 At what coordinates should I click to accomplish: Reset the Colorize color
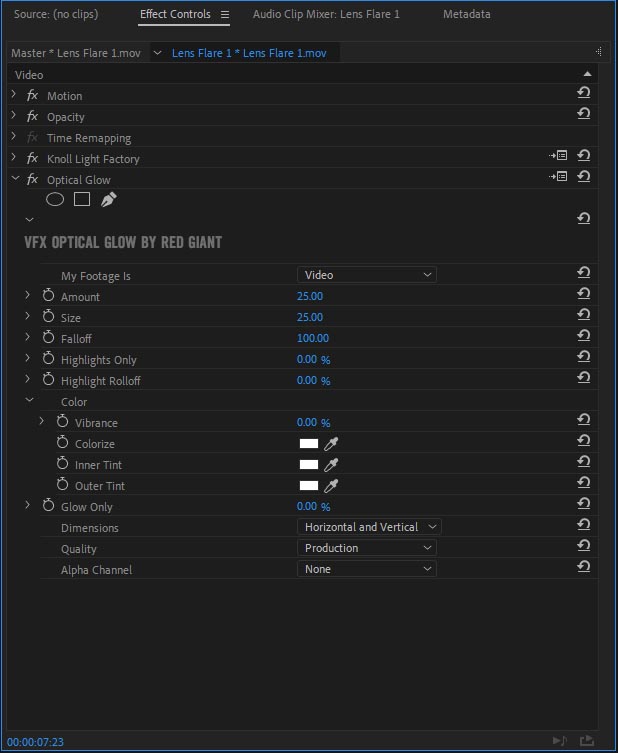583,440
